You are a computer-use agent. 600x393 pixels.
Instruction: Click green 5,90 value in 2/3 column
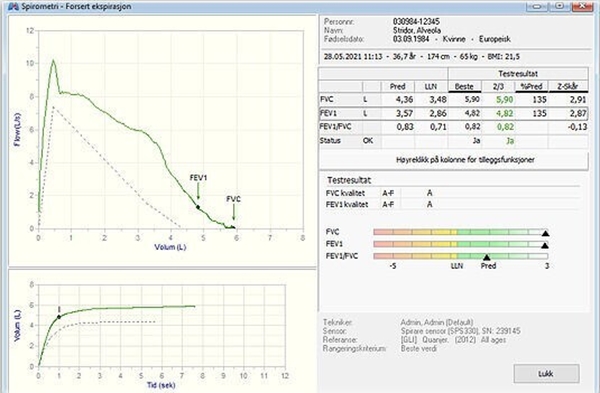pos(504,99)
